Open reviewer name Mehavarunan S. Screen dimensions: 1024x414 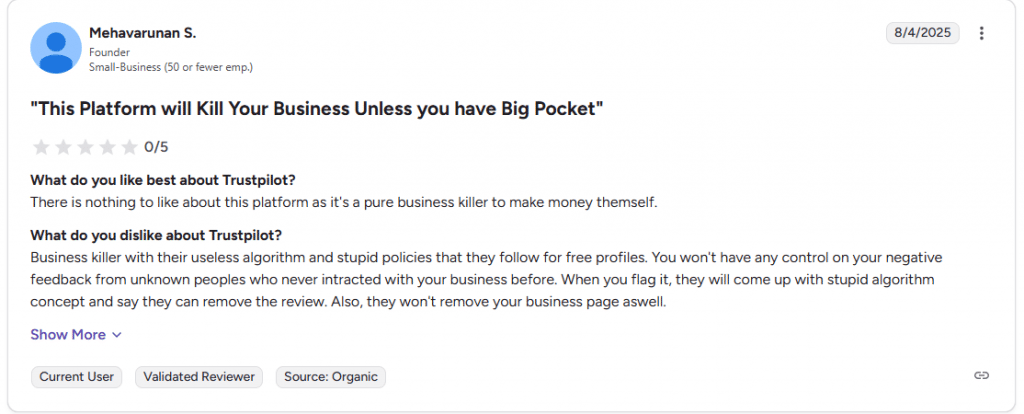click(142, 33)
